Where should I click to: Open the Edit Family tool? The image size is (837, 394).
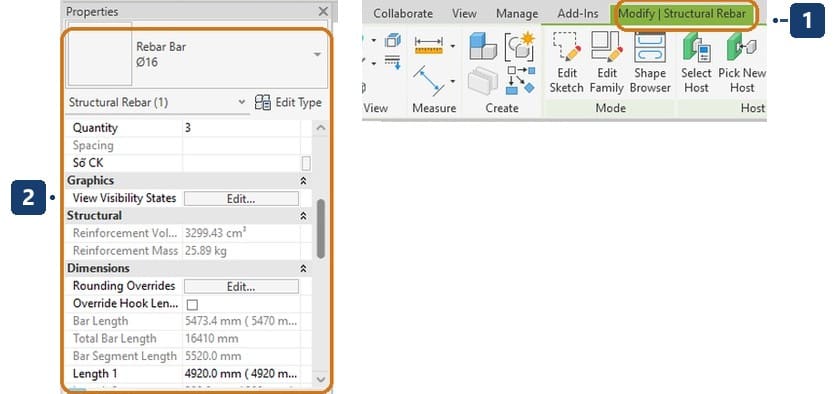pos(606,63)
